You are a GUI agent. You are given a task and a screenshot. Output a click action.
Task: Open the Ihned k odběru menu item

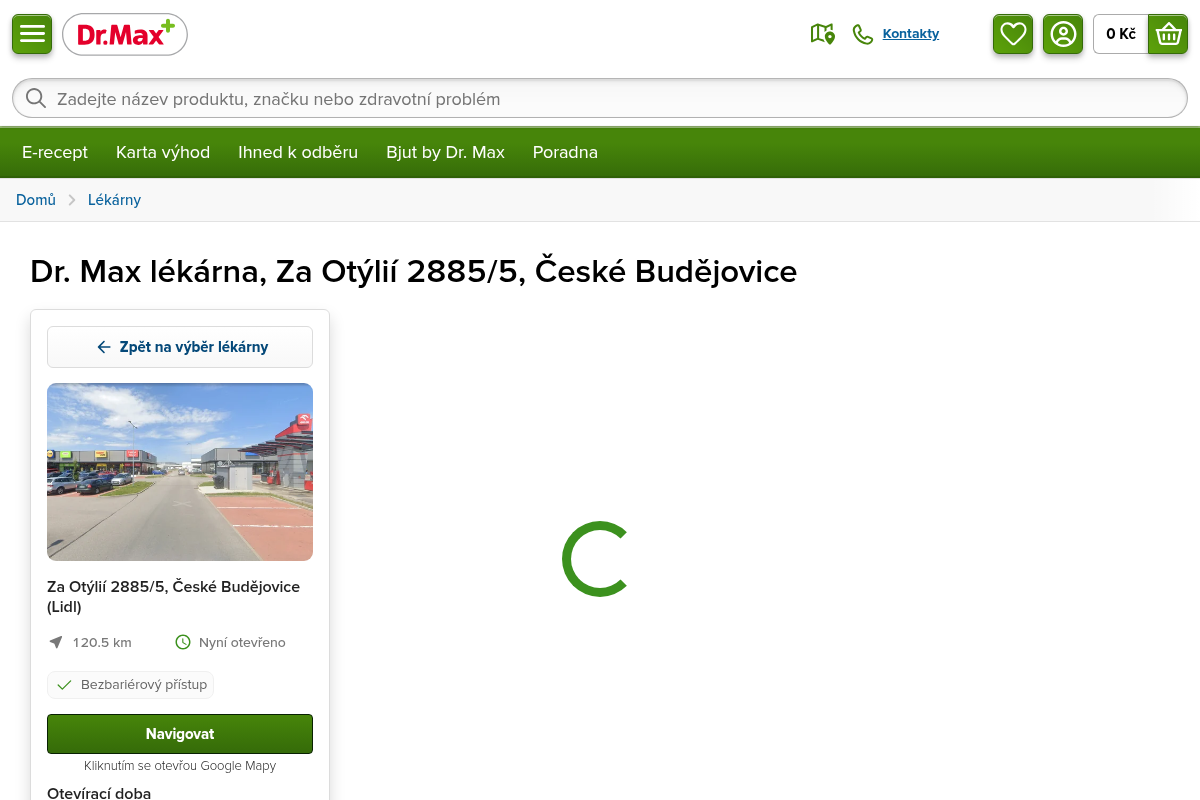click(298, 152)
